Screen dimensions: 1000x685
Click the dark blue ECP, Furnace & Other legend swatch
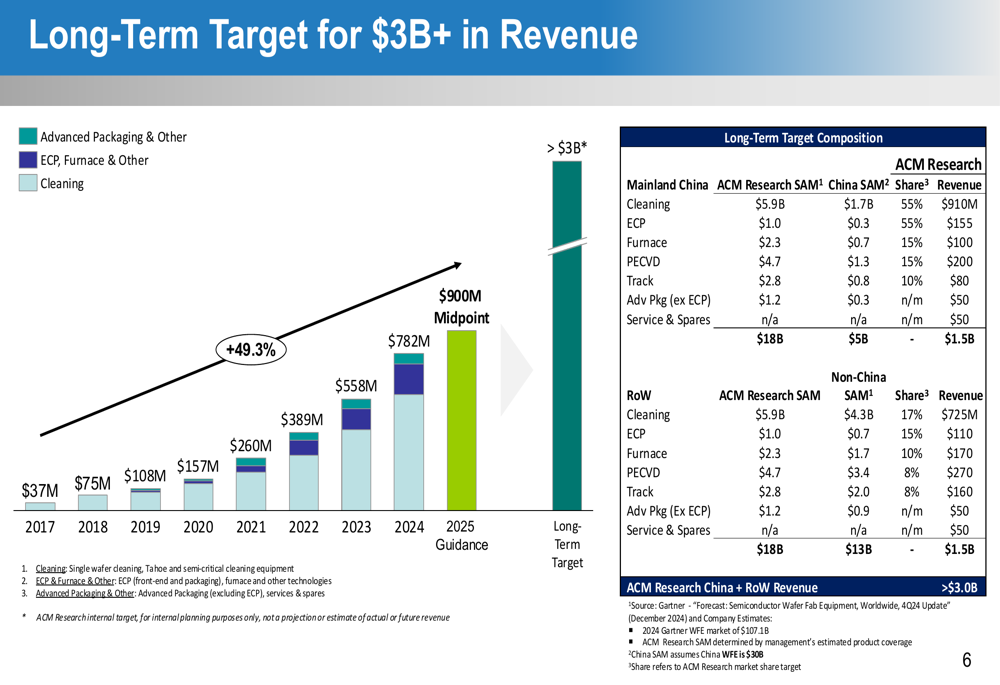point(28,159)
